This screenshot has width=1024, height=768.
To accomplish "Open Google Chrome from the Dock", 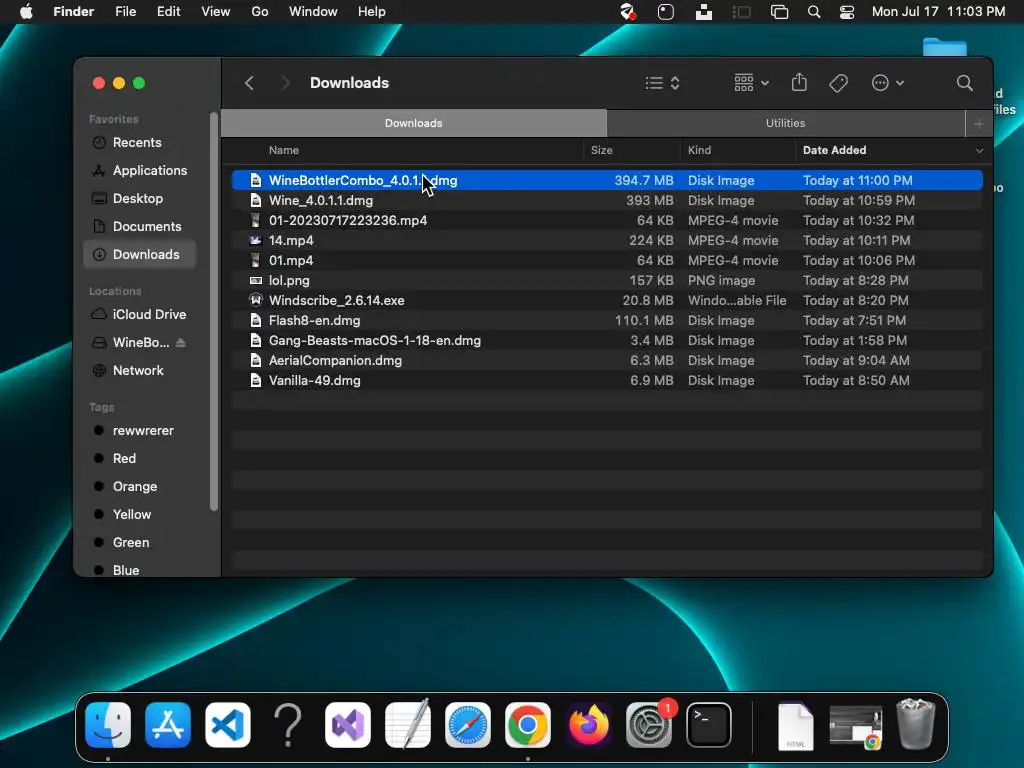I will click(x=528, y=725).
